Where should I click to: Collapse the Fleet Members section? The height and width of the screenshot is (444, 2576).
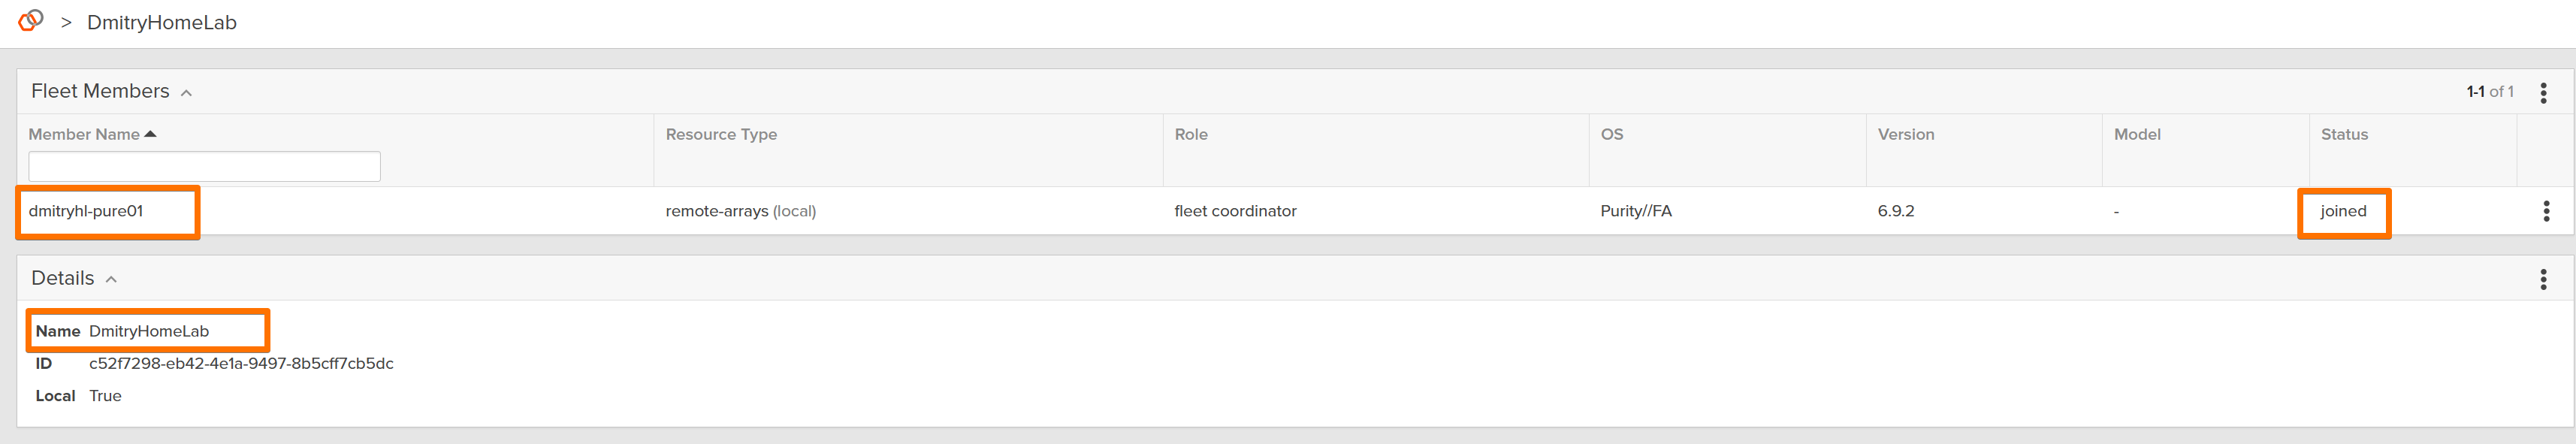[186, 93]
